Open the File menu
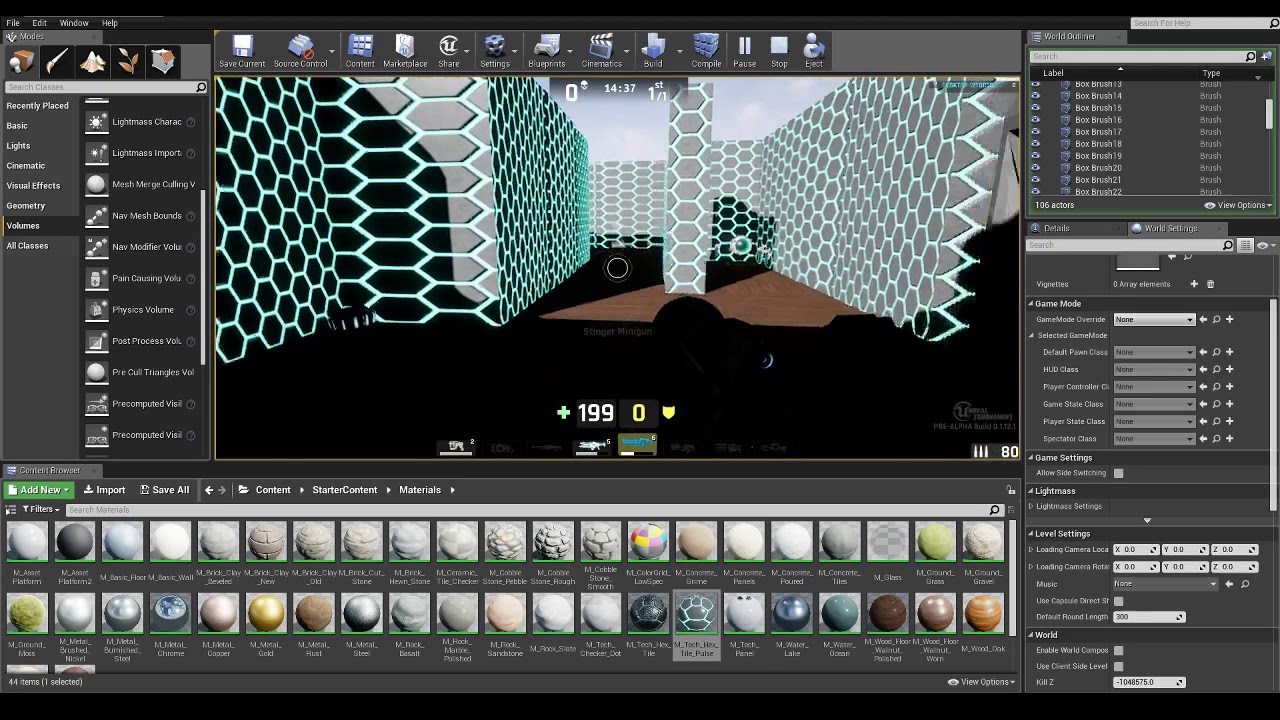The height and width of the screenshot is (720, 1280). 13,23
